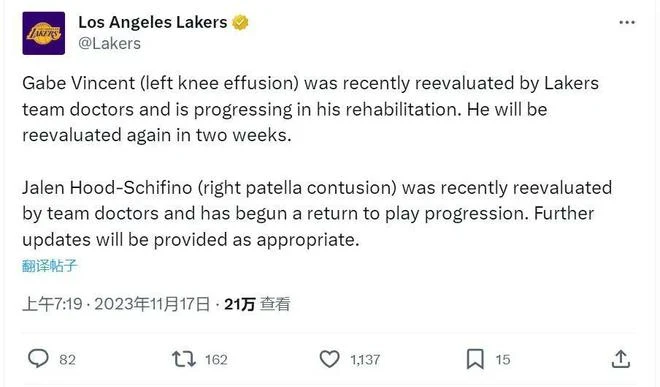Click the 82 replies count

point(67,360)
